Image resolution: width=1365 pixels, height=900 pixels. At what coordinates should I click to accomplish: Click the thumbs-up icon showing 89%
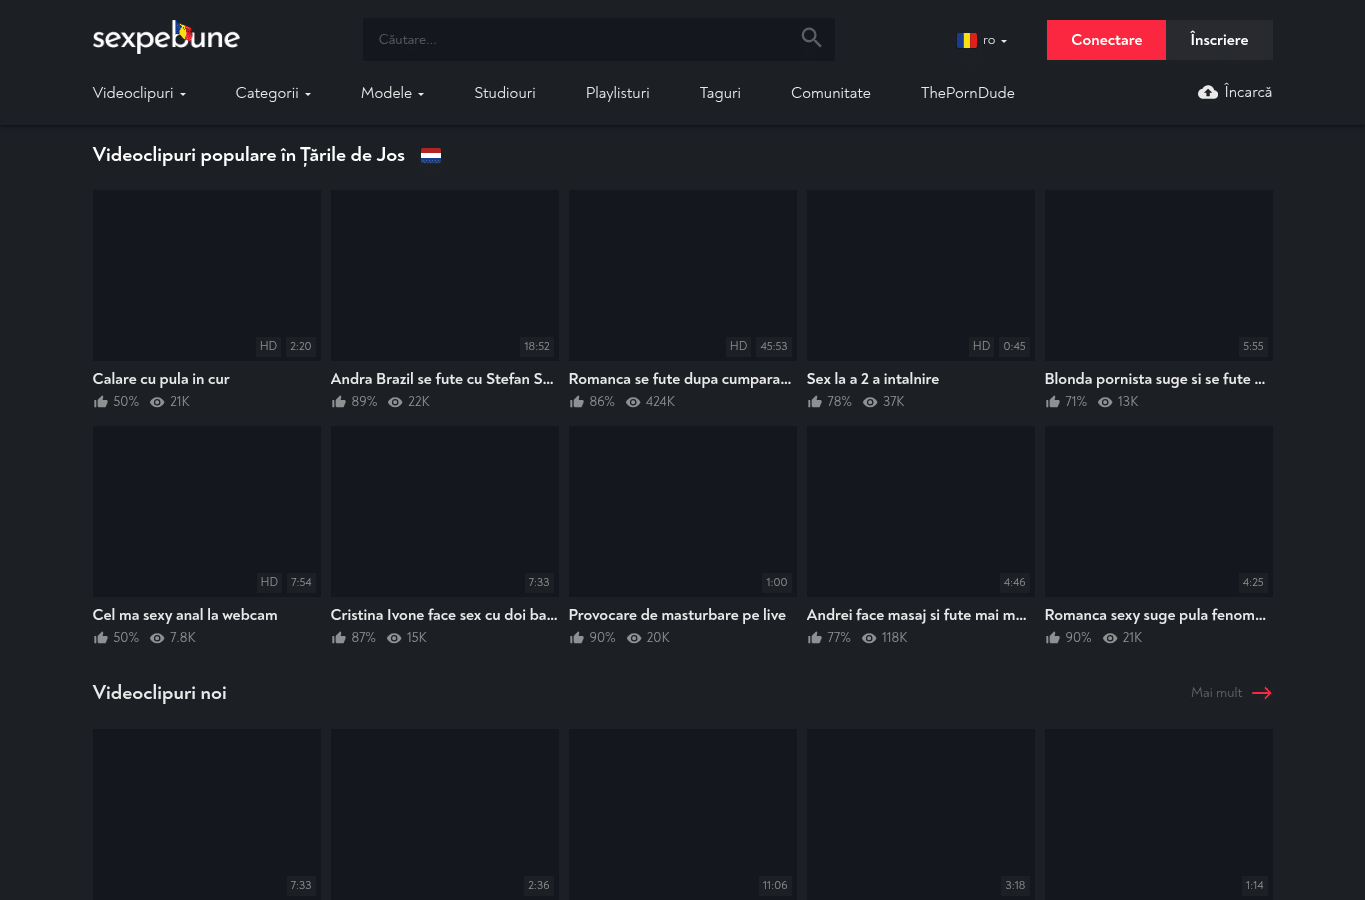tap(339, 402)
